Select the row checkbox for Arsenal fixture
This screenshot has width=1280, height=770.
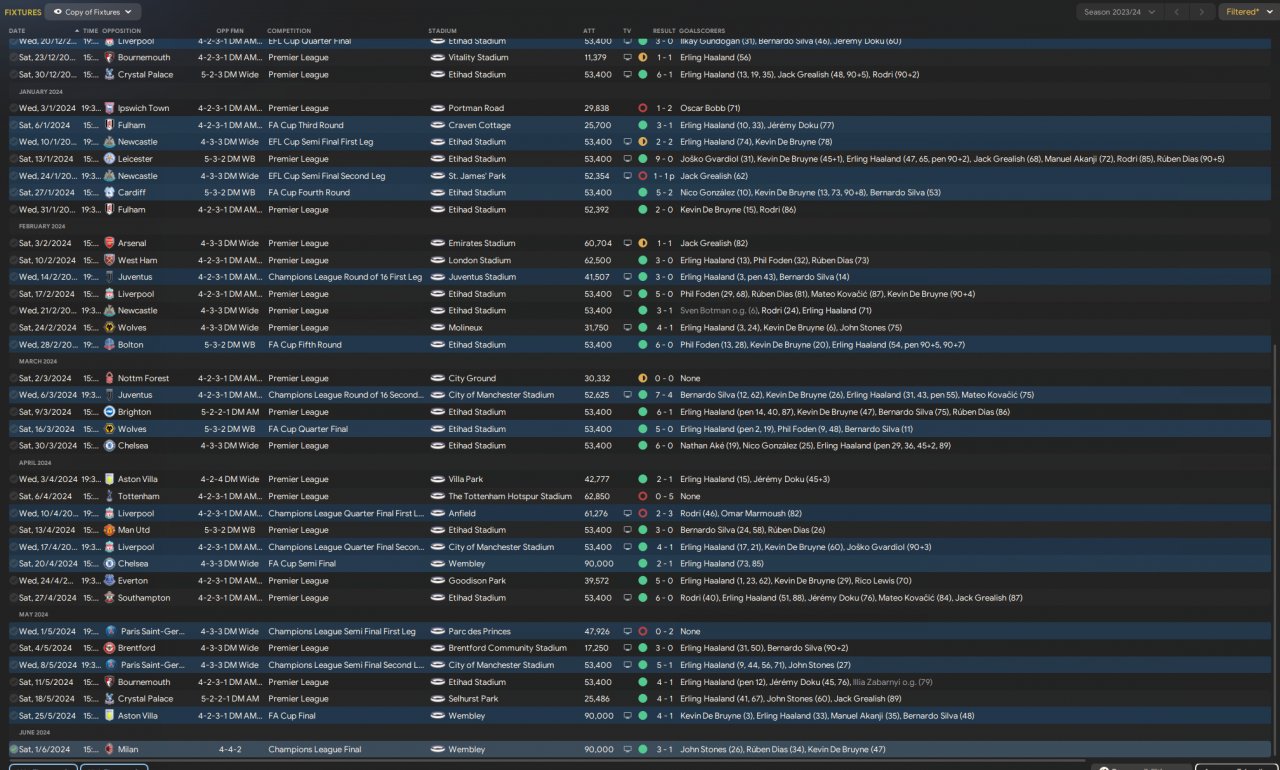point(13,243)
